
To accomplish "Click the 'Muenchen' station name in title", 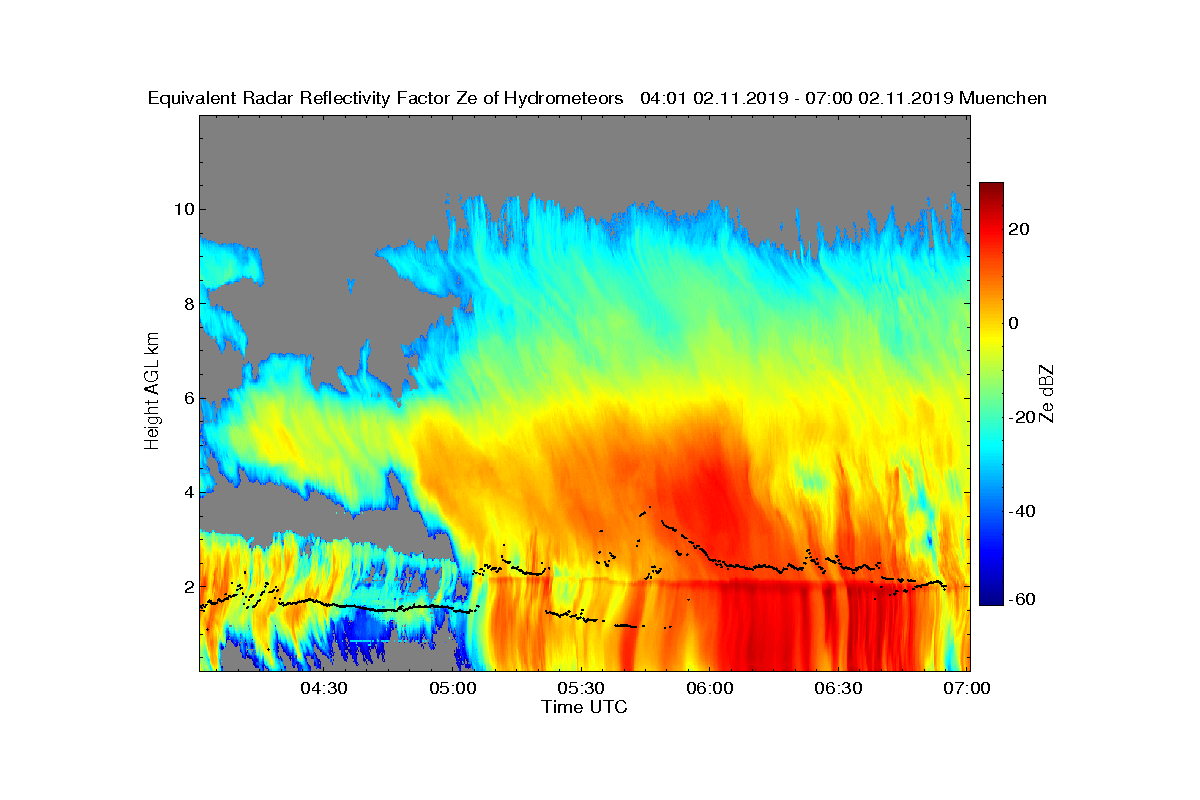I will click(1003, 98).
